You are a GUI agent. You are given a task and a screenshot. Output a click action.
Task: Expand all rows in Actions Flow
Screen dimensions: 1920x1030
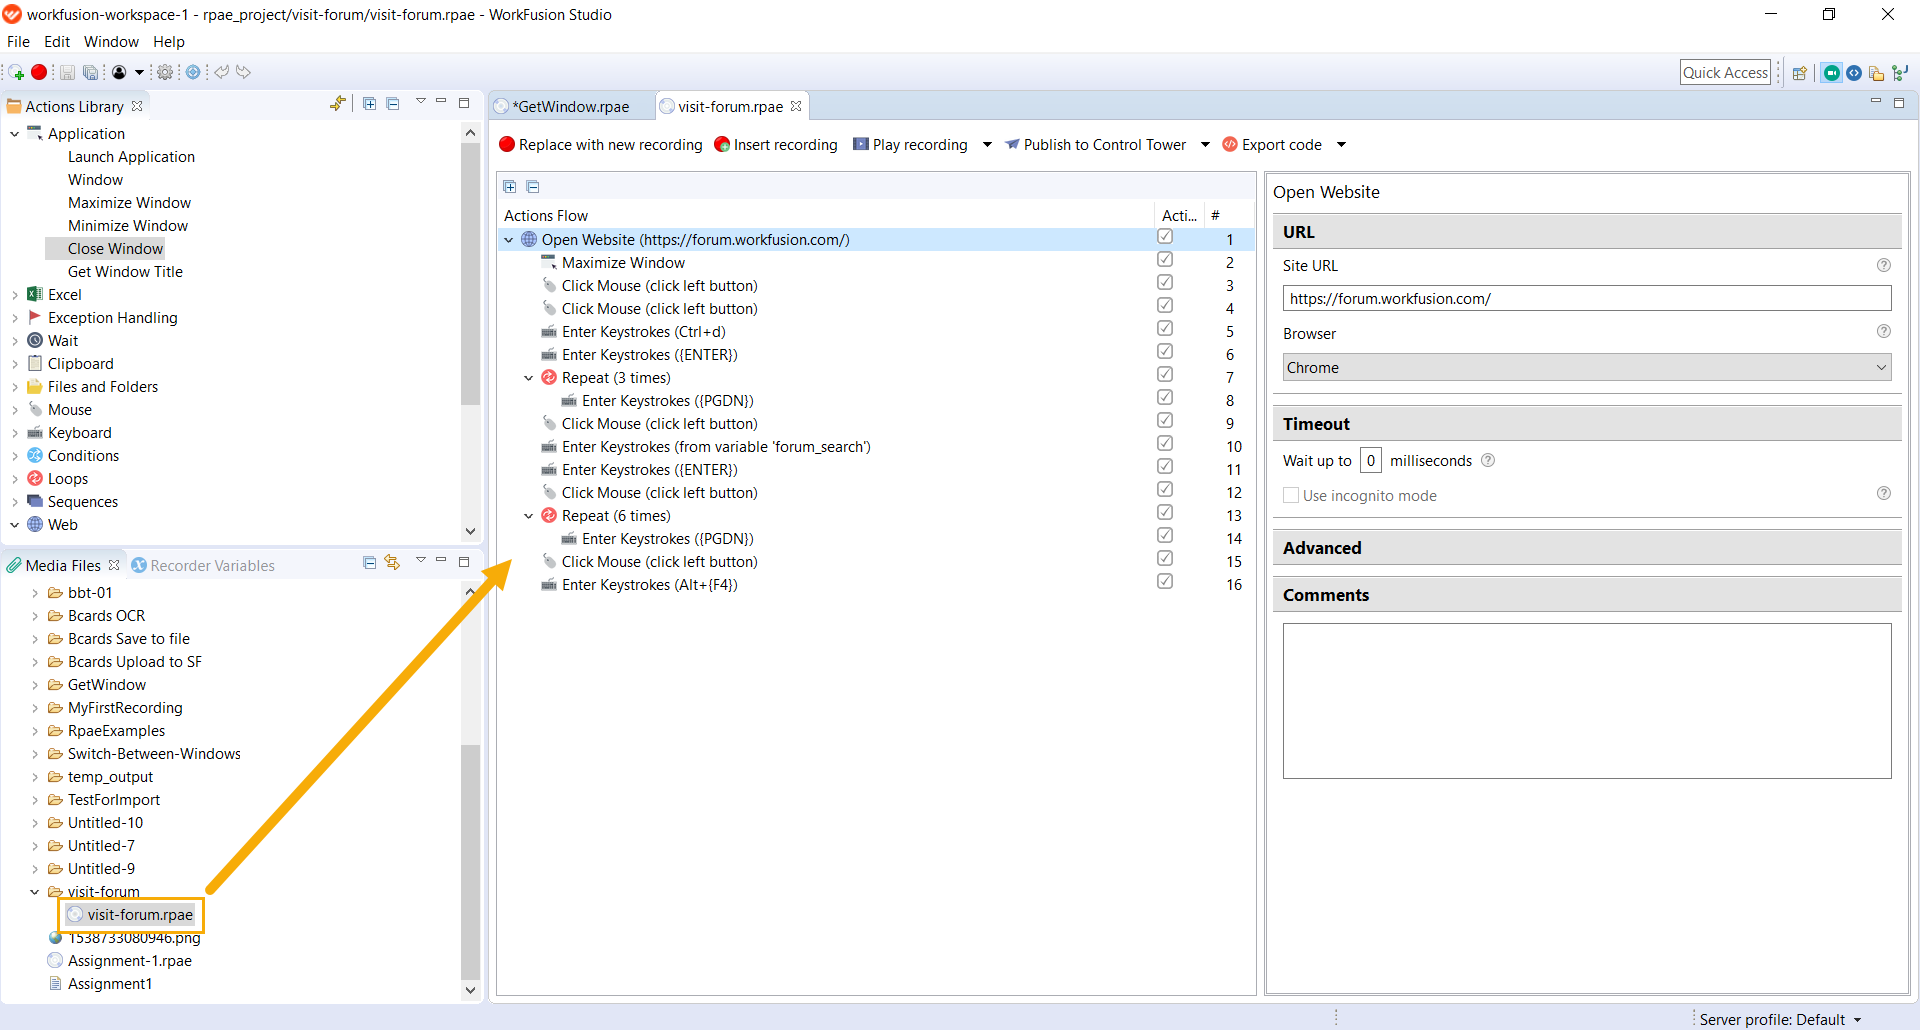(x=510, y=187)
